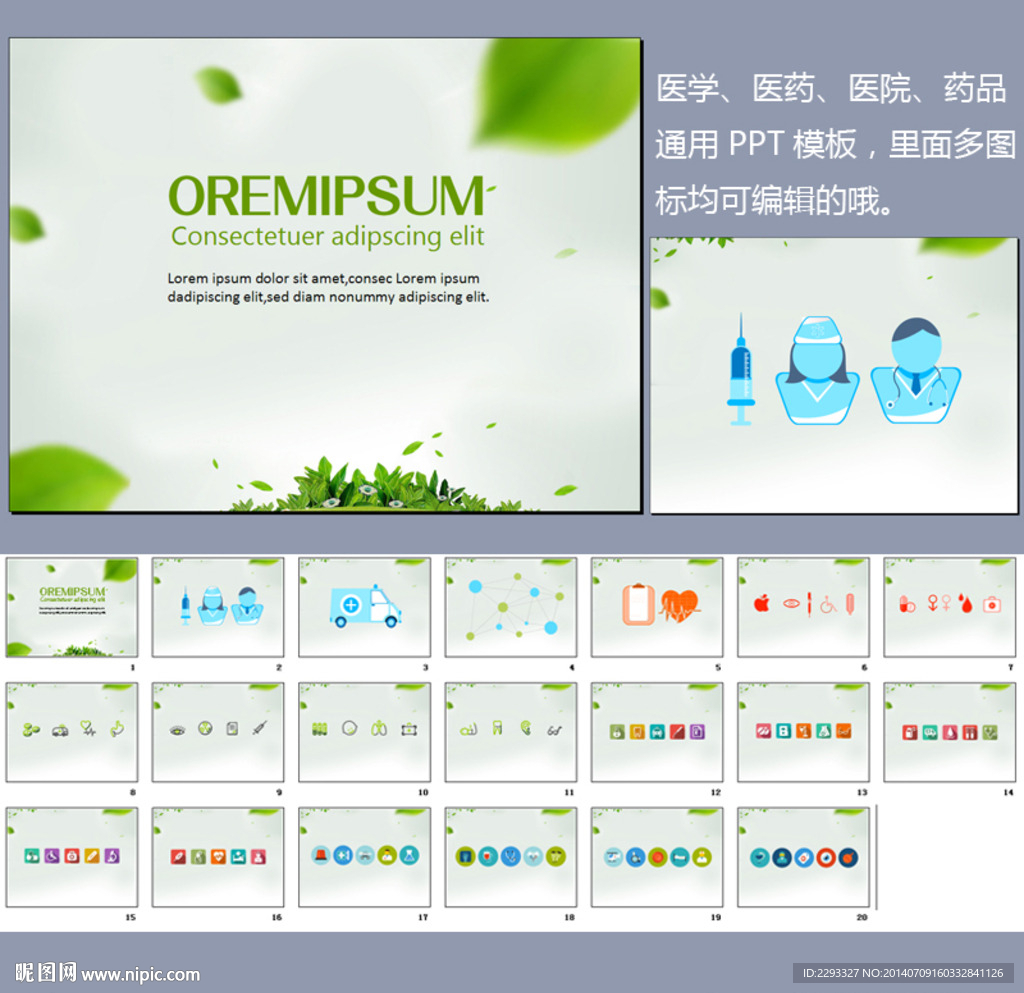Image resolution: width=1024 pixels, height=993 pixels.
Task: Click the lungs icon on slide 10
Action: (379, 729)
